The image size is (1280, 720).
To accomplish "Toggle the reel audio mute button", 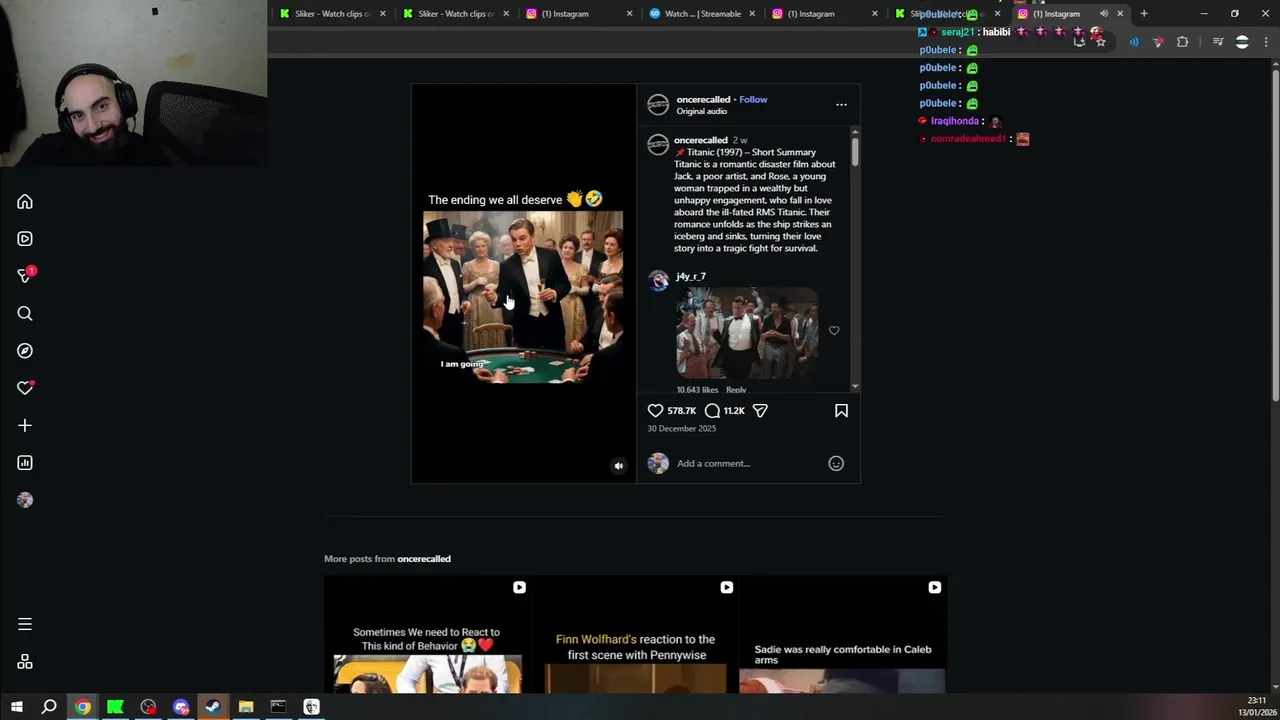I will 618,466.
